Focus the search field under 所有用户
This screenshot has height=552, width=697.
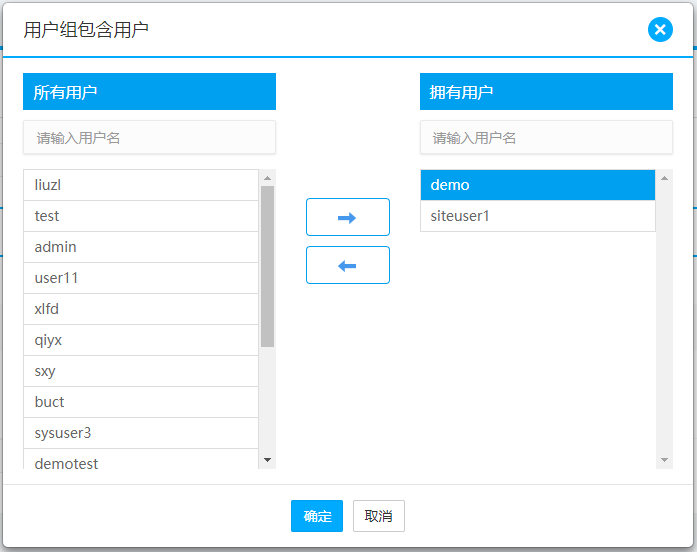[149, 138]
